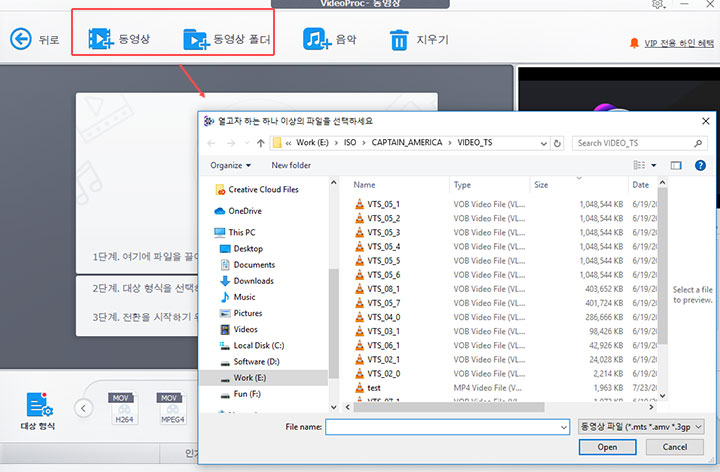Viewport: 720px width, 472px height.
Task: Close the file selection dialog
Action: coord(706,121)
